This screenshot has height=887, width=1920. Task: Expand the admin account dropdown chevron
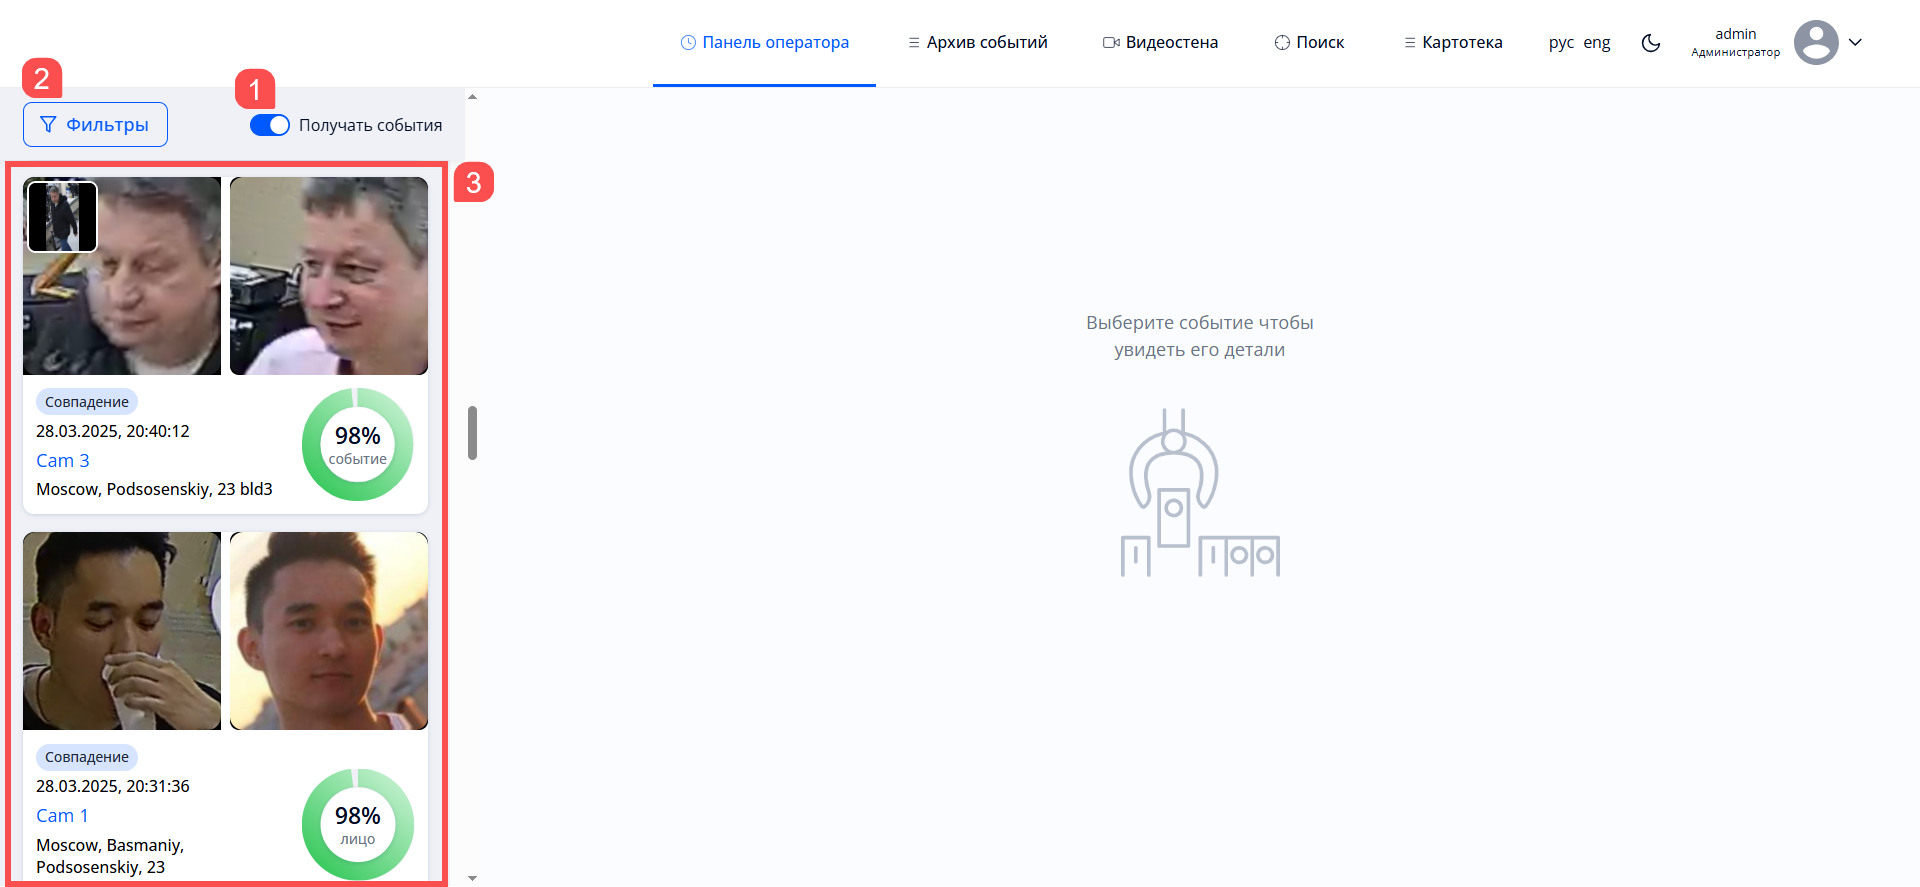tap(1855, 42)
